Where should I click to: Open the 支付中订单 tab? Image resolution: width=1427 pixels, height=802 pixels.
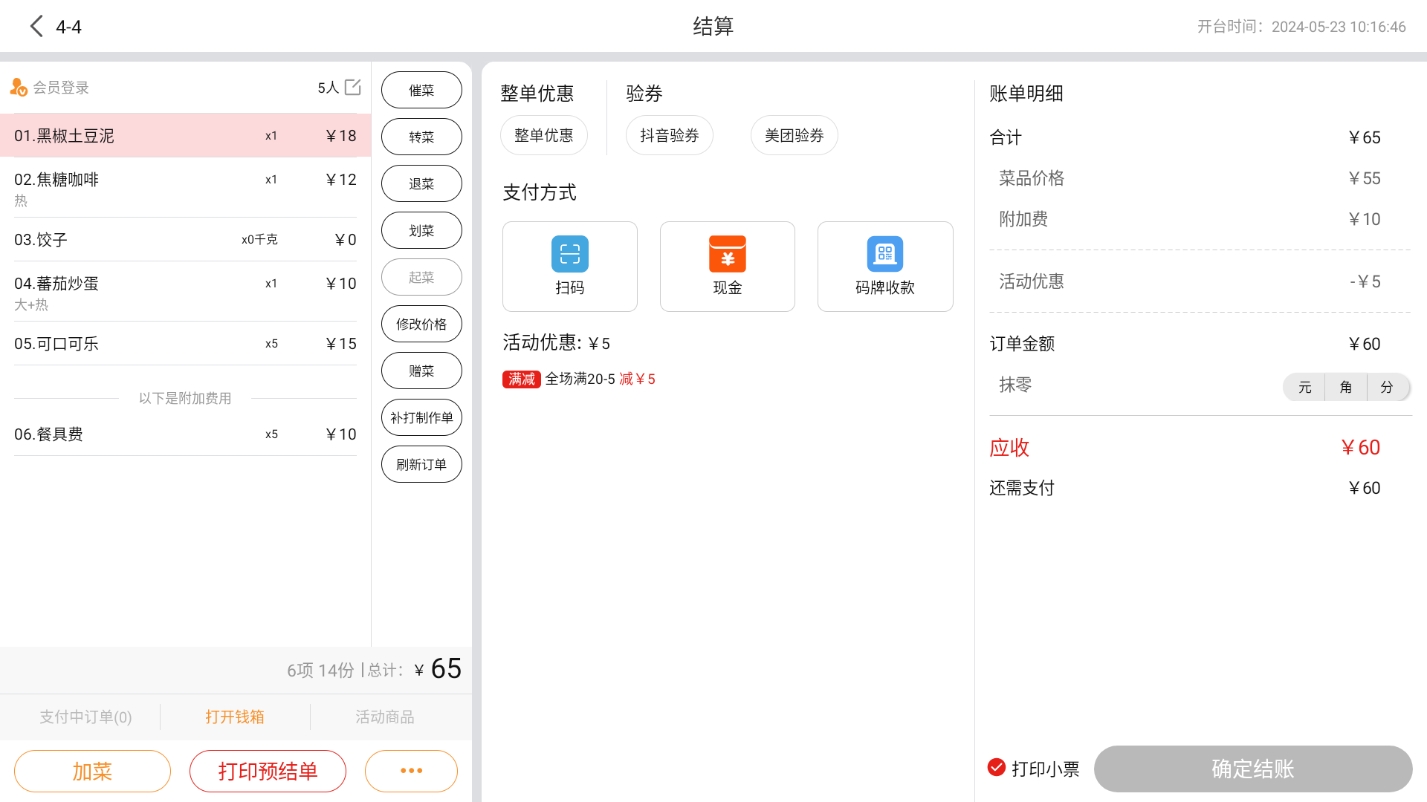click(85, 717)
